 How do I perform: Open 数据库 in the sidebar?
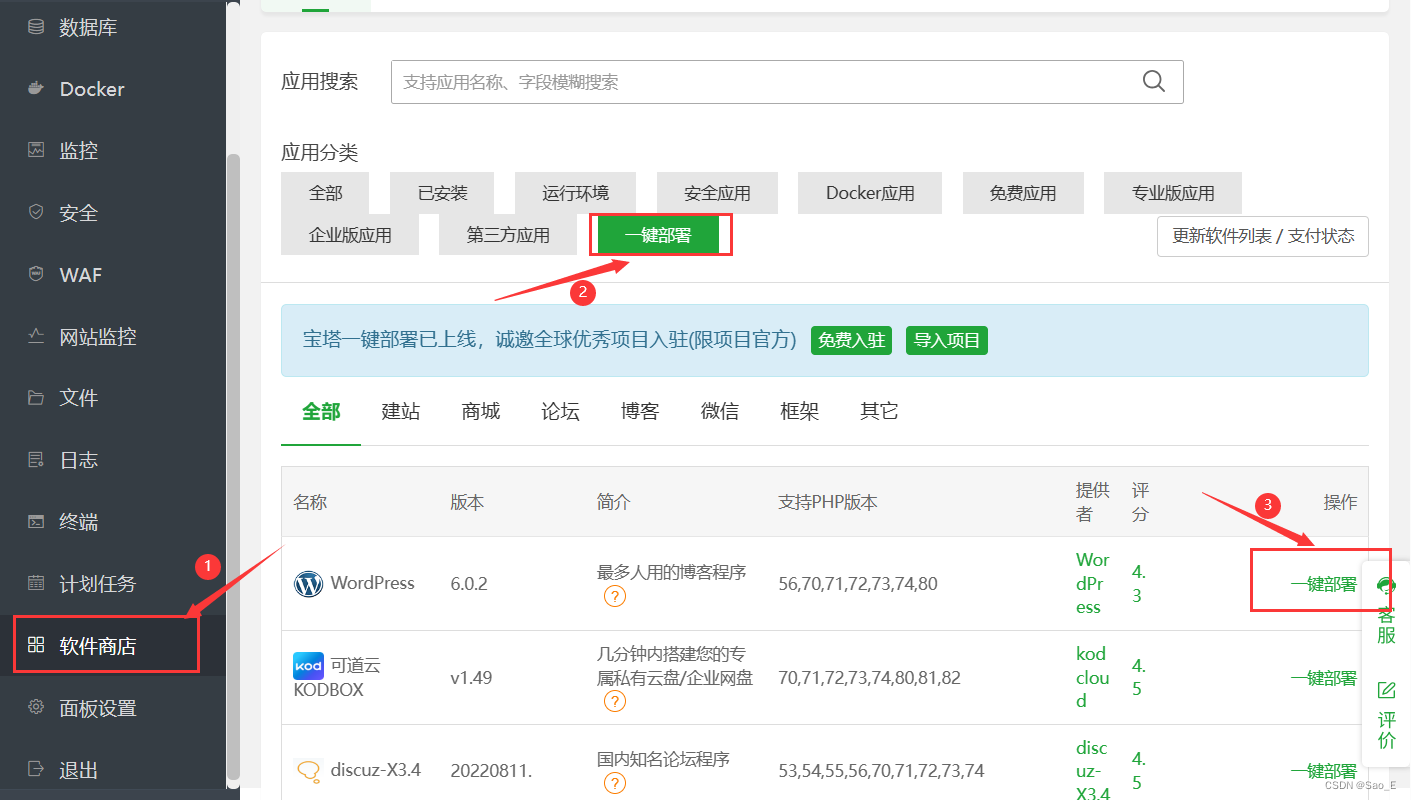[x=88, y=27]
